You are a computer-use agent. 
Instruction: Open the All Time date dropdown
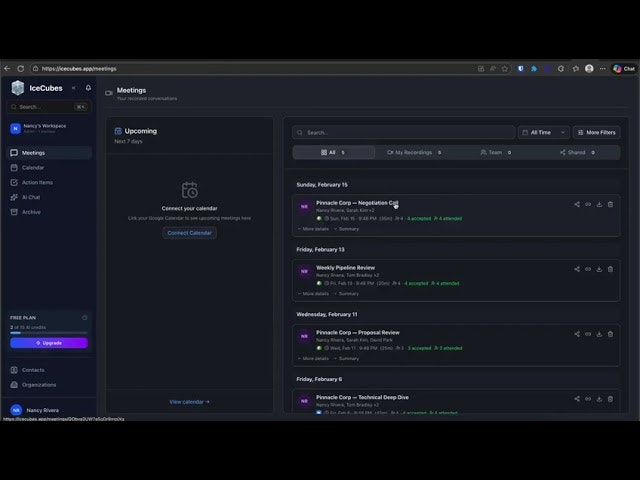pyautogui.click(x=544, y=132)
